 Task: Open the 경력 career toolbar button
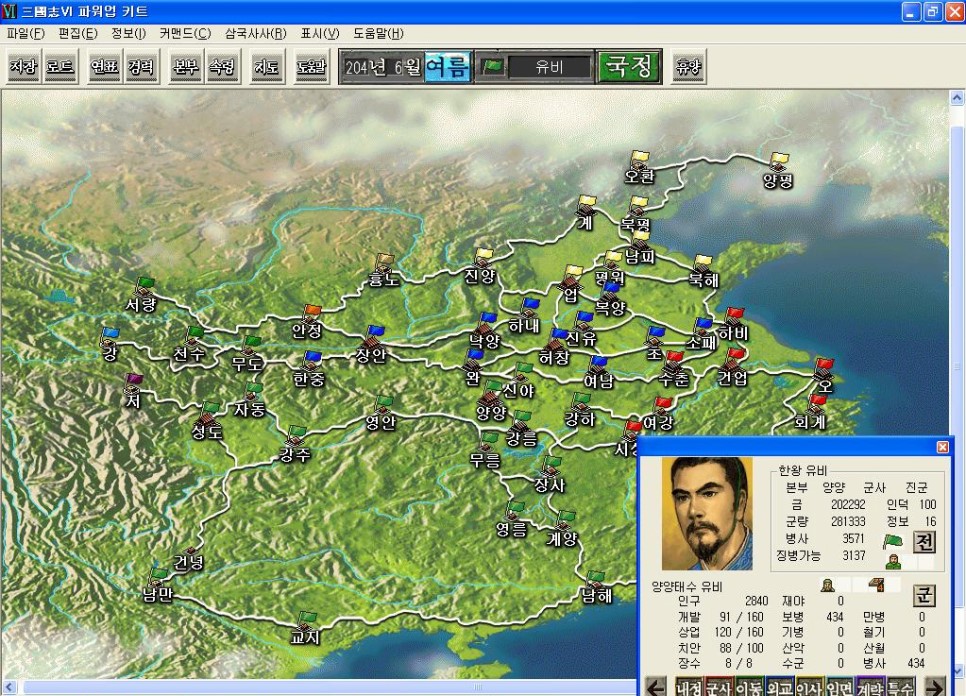click(x=140, y=67)
